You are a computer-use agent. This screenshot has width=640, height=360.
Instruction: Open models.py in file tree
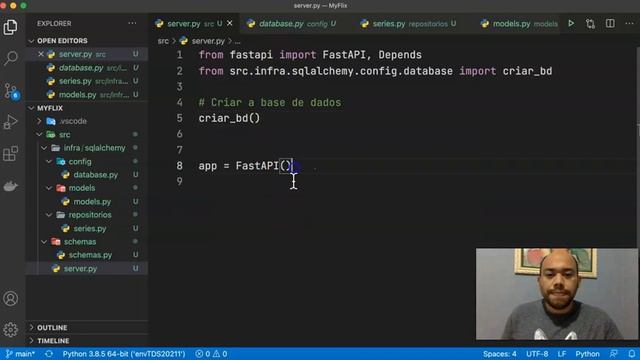tap(92, 202)
